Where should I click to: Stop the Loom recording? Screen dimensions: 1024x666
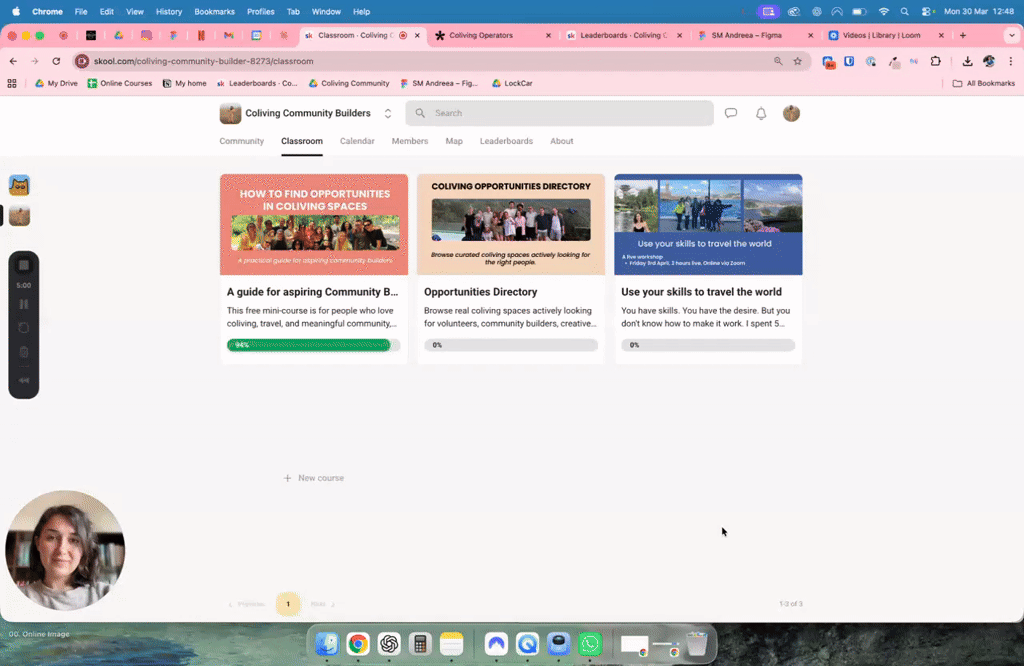[24, 263]
